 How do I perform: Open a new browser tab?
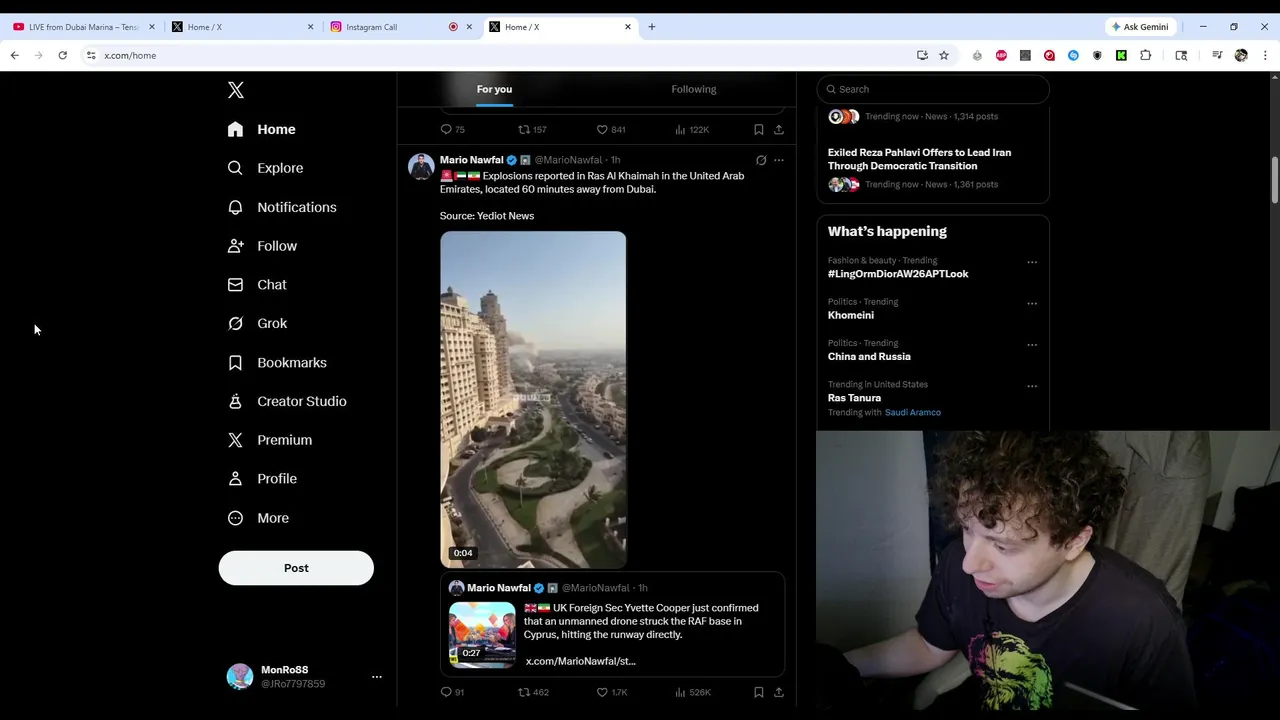pos(652,27)
